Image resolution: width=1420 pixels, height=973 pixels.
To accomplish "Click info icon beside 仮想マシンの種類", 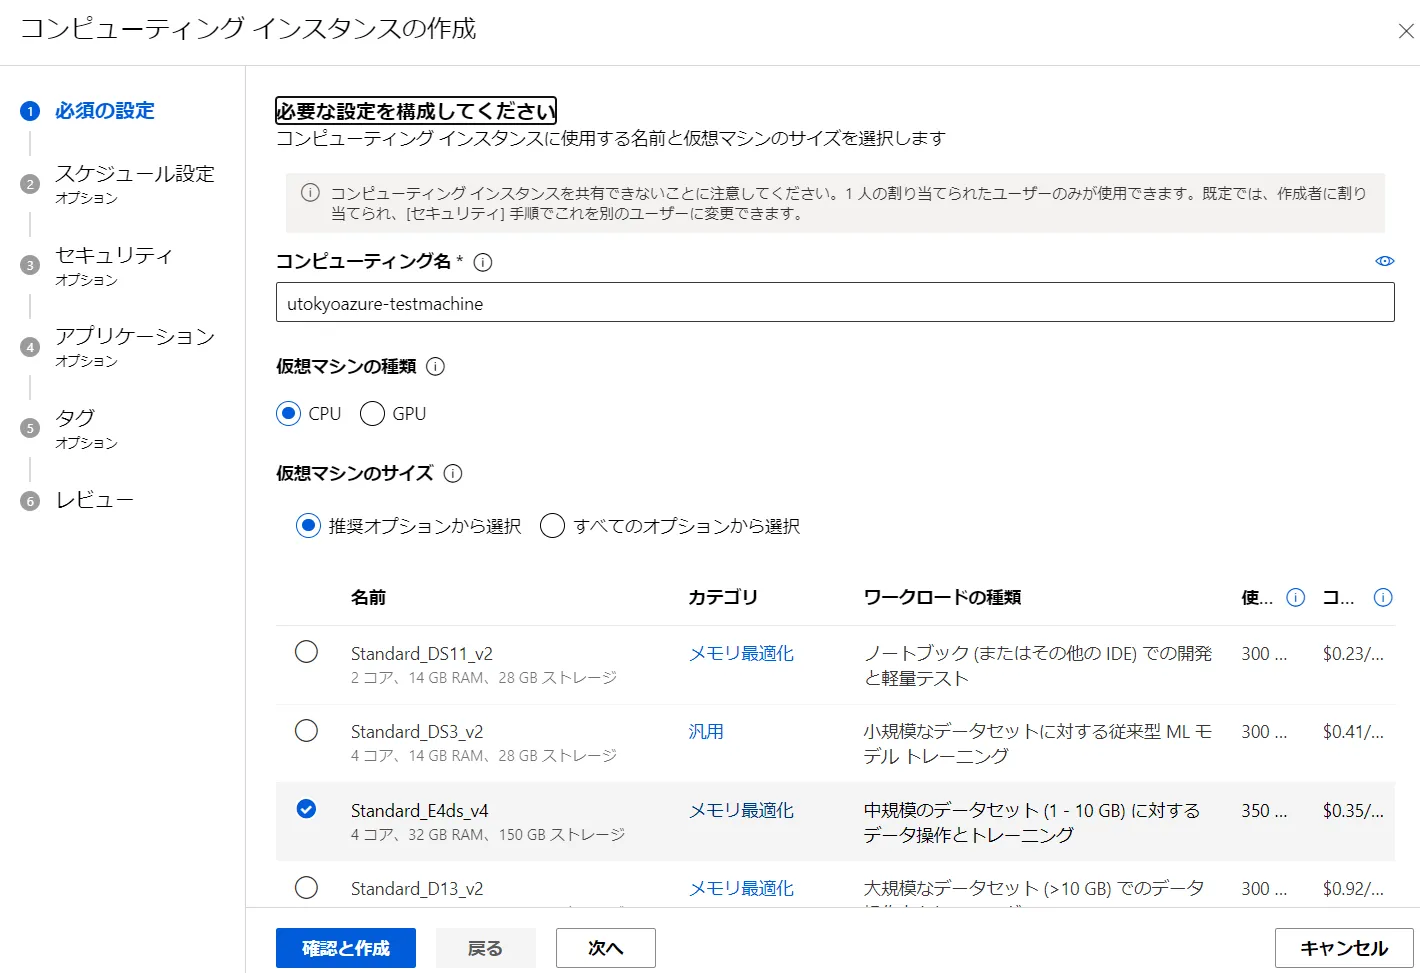I will click(x=435, y=367).
